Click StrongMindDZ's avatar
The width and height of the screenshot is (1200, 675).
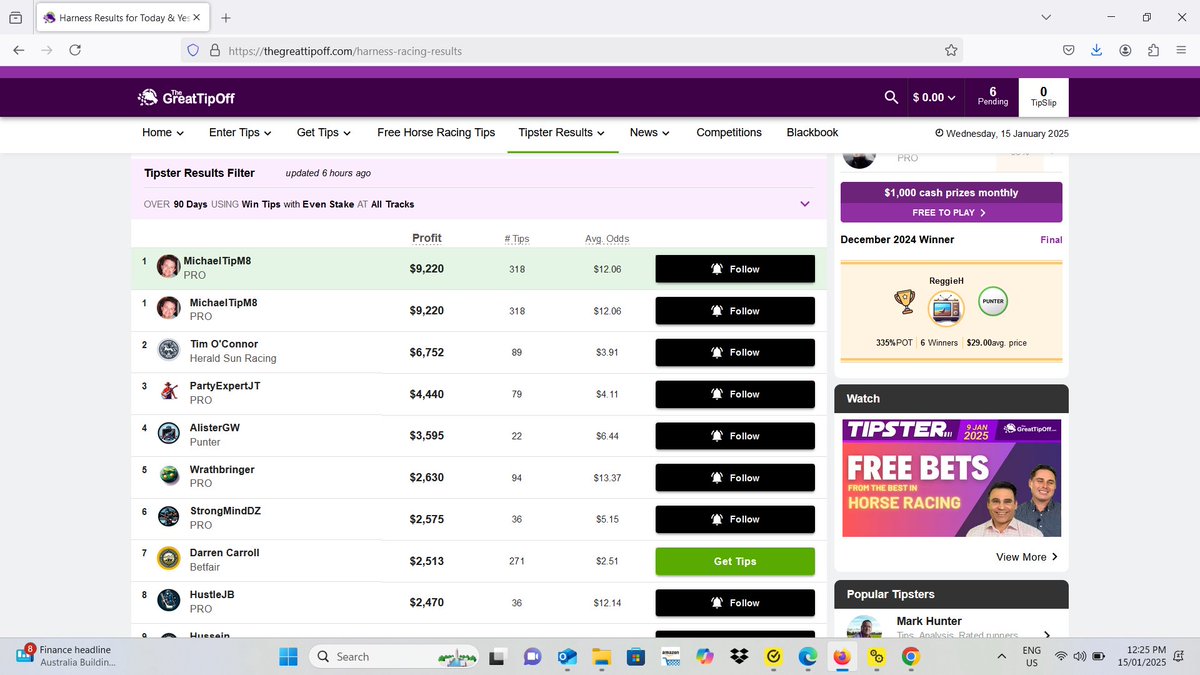pos(170,517)
